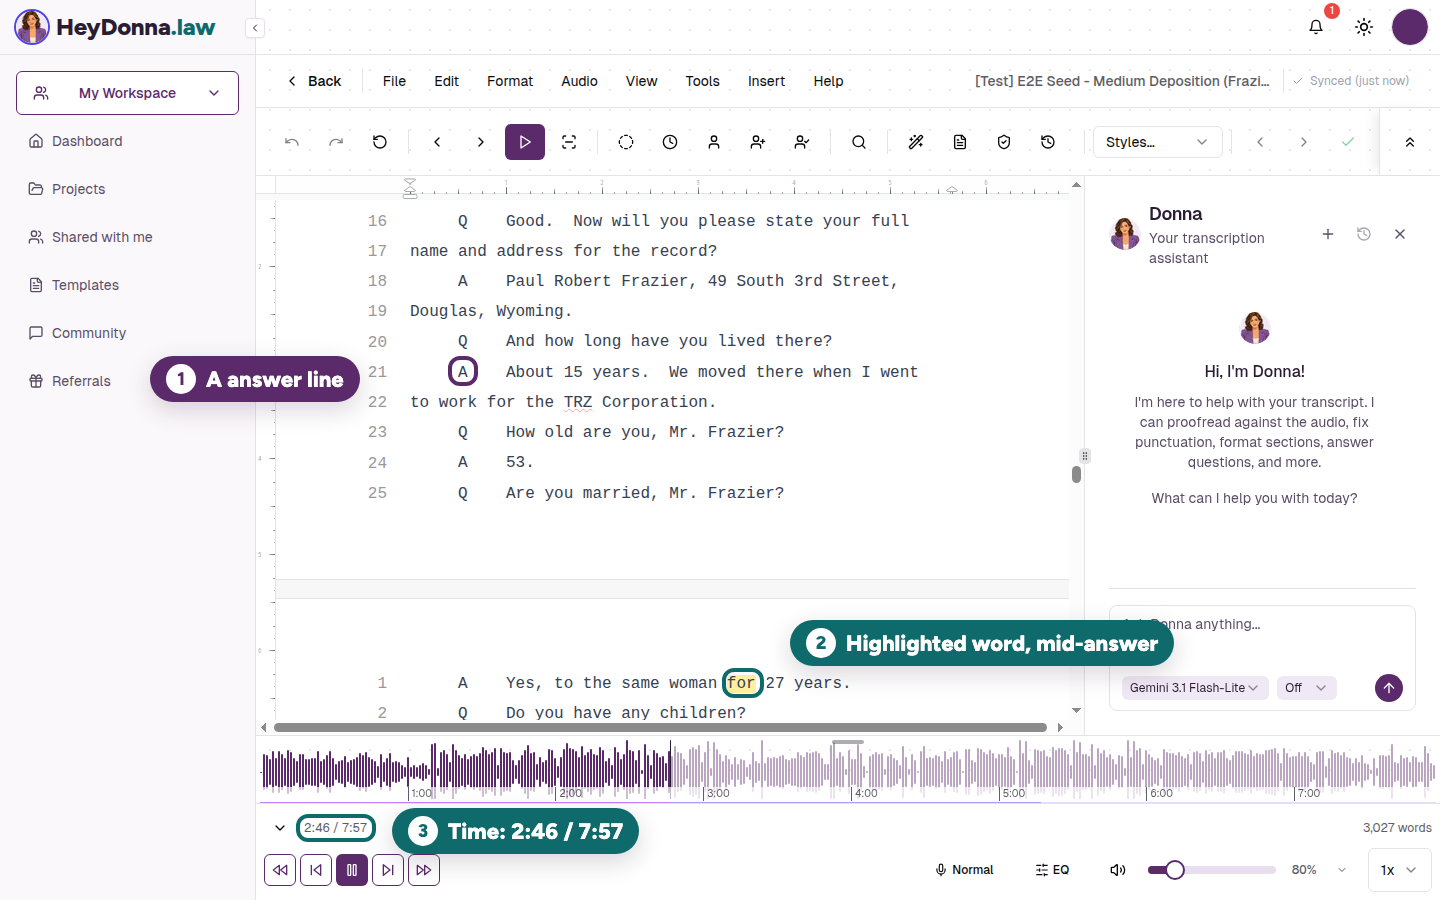Click the dashed circle toolbar icon

pos(626,142)
